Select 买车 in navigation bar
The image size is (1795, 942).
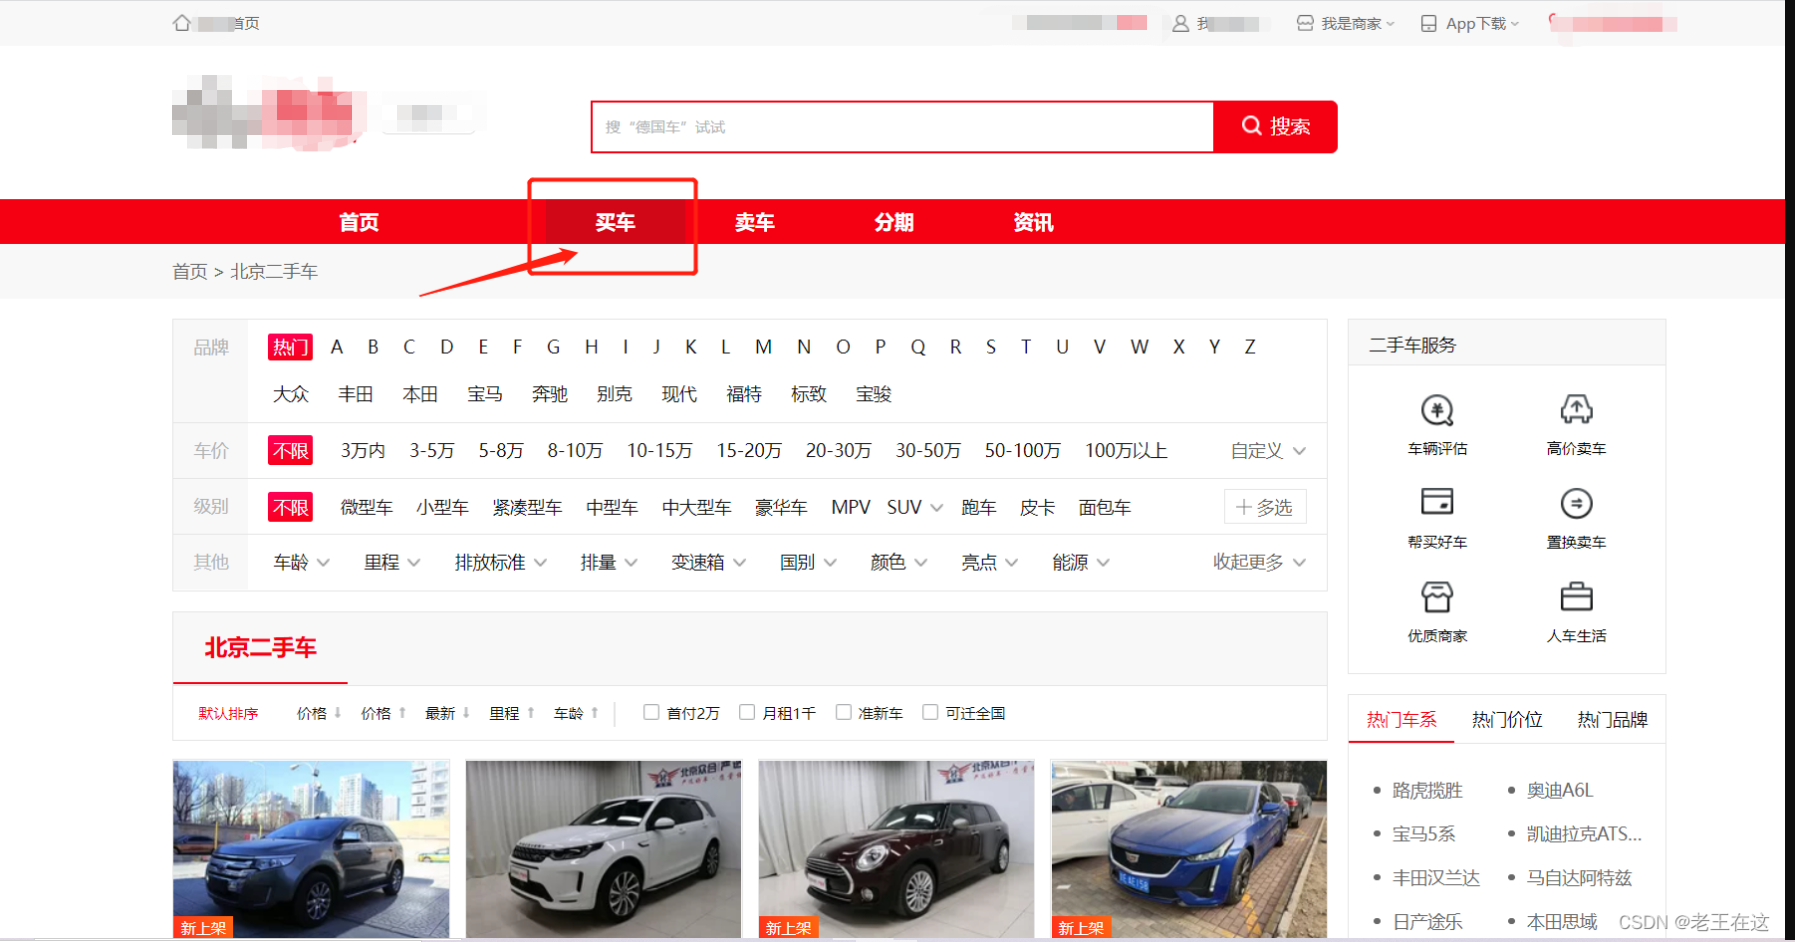pos(615,222)
